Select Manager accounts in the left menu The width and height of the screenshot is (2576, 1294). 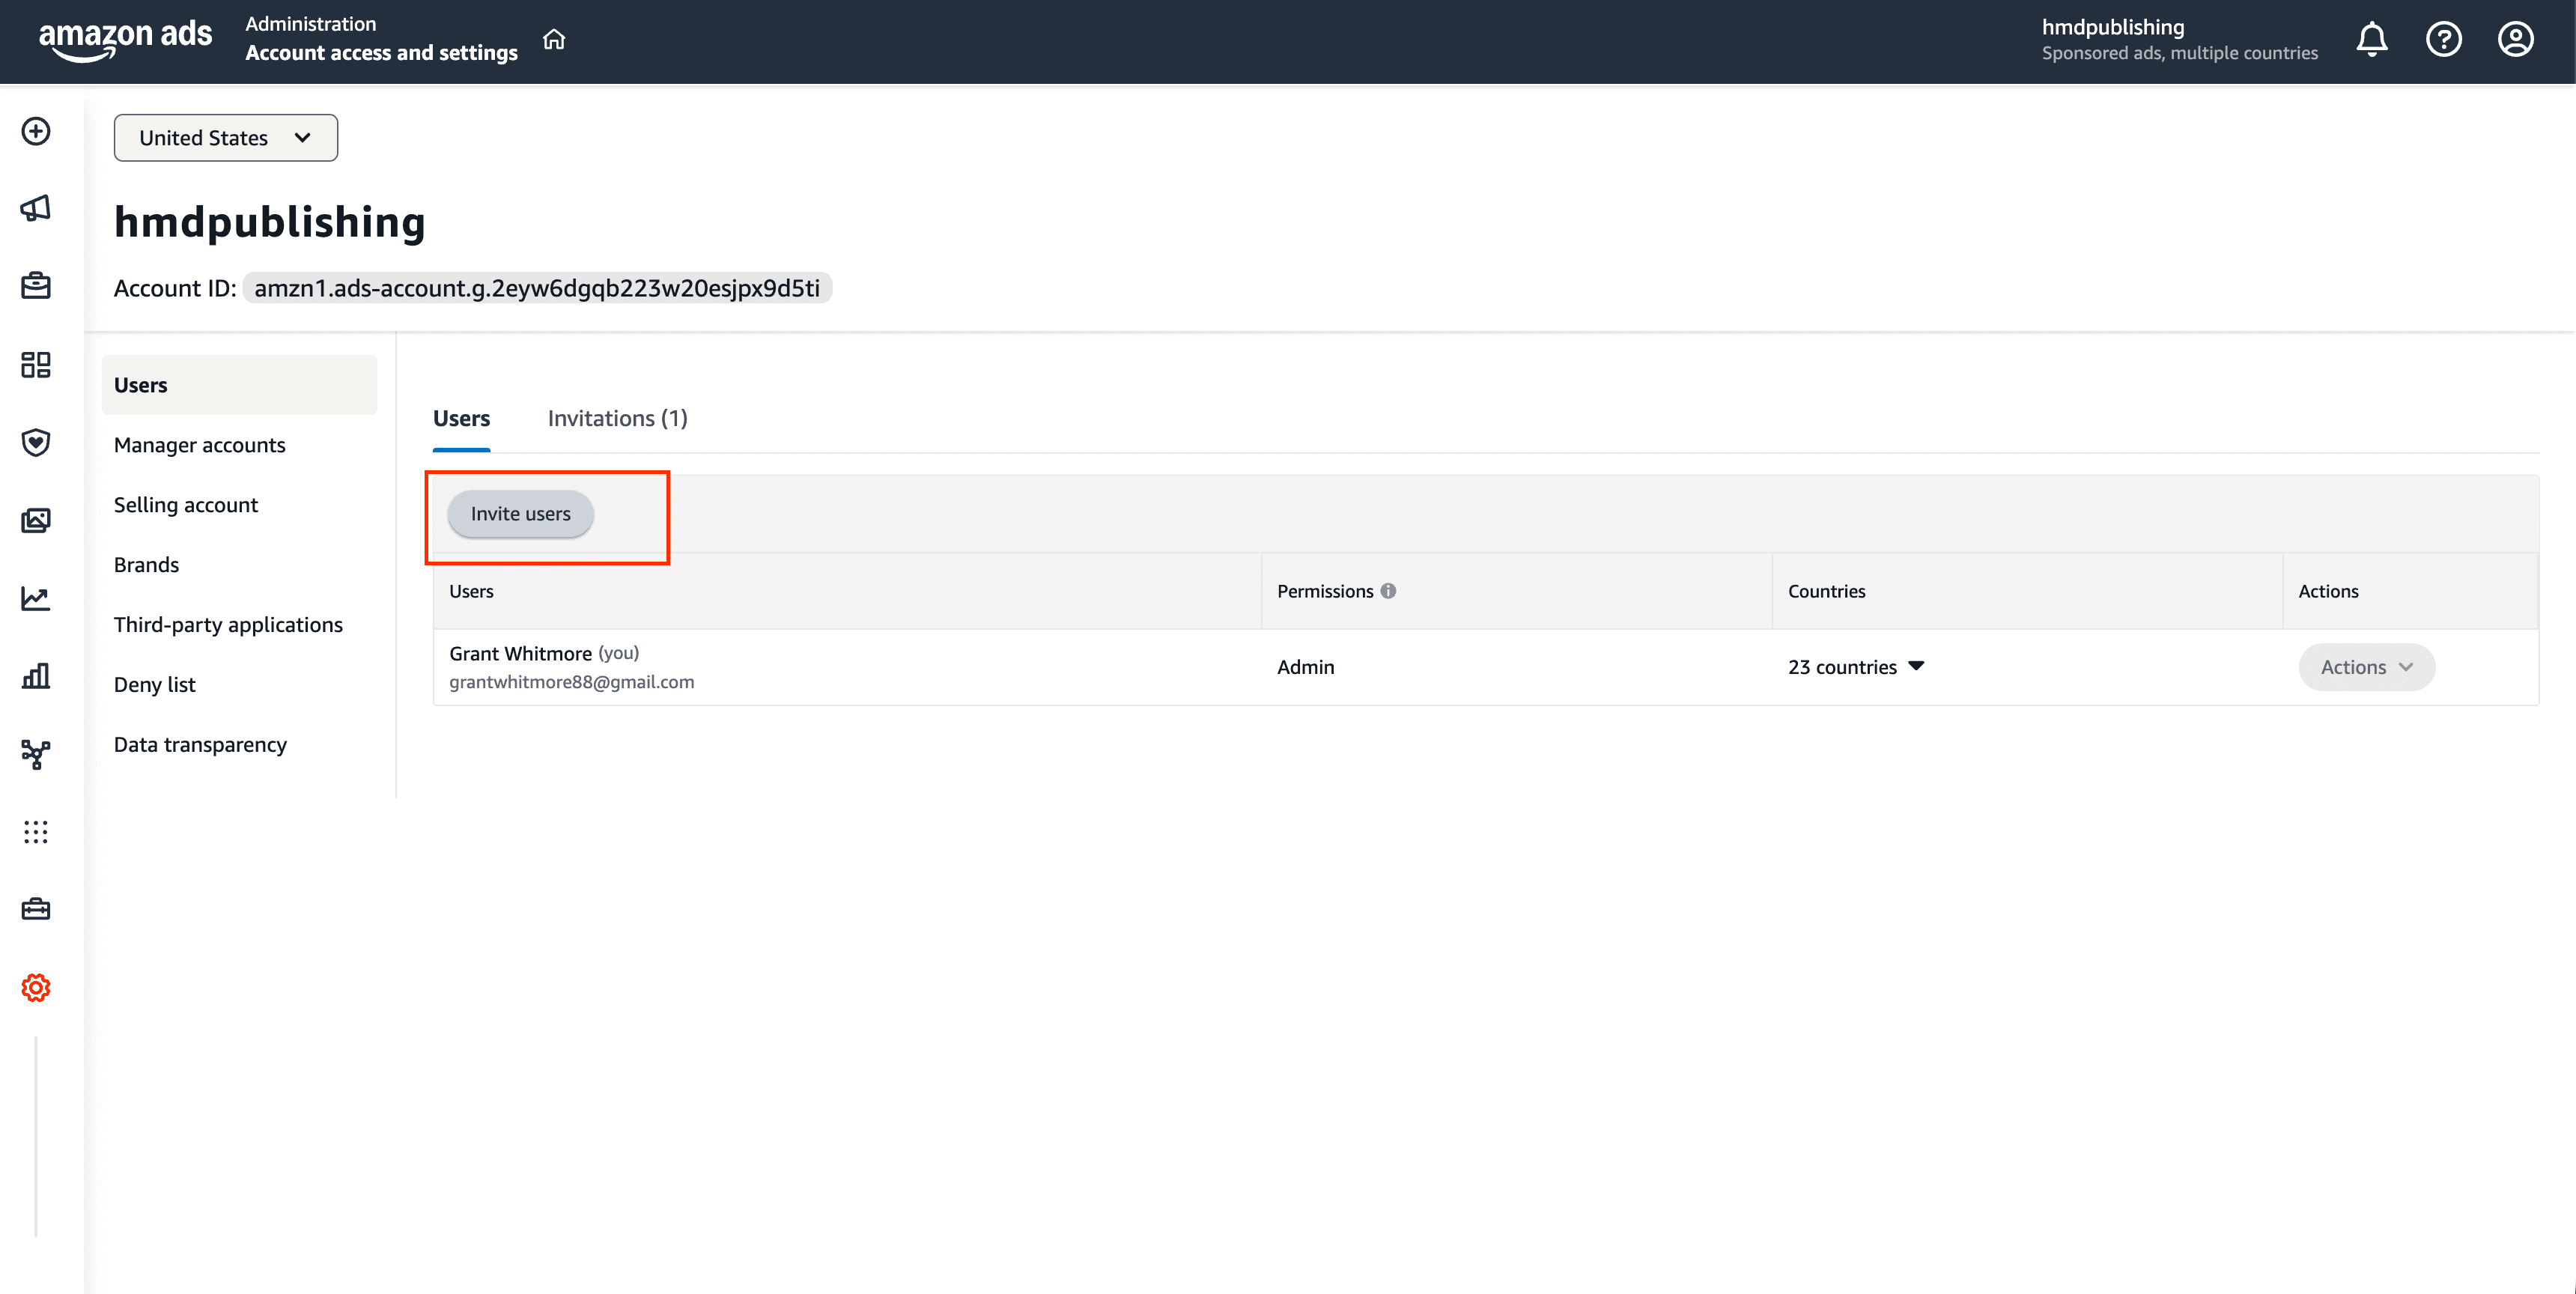pos(199,444)
